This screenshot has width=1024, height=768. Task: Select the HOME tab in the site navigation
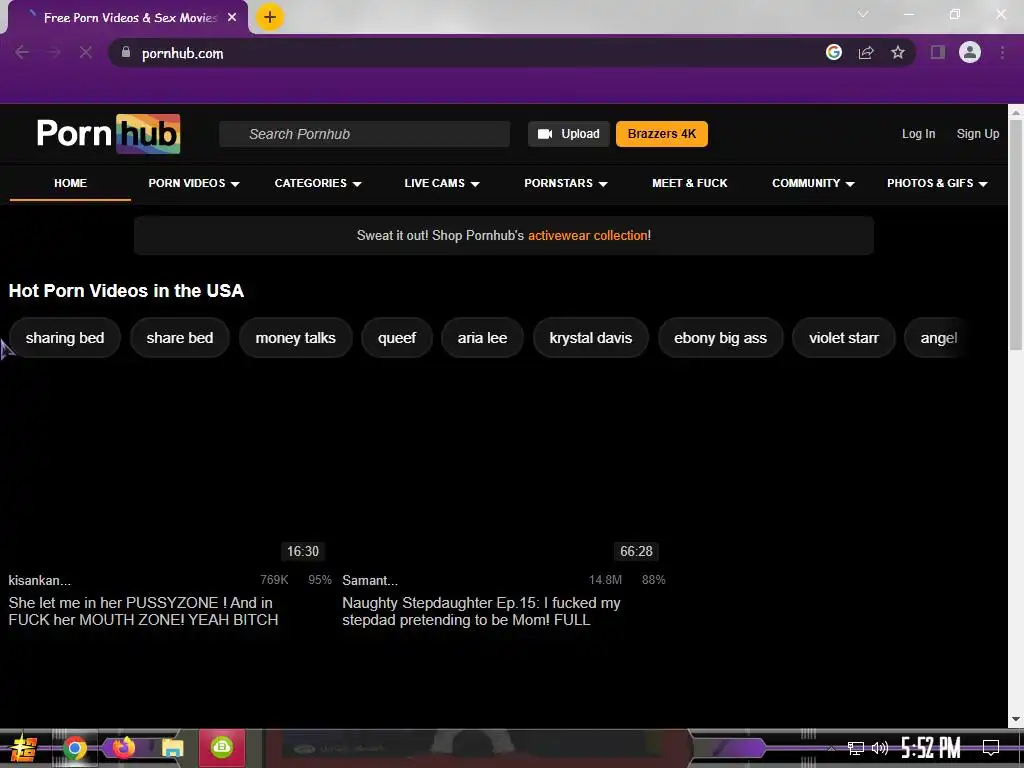[x=71, y=183]
